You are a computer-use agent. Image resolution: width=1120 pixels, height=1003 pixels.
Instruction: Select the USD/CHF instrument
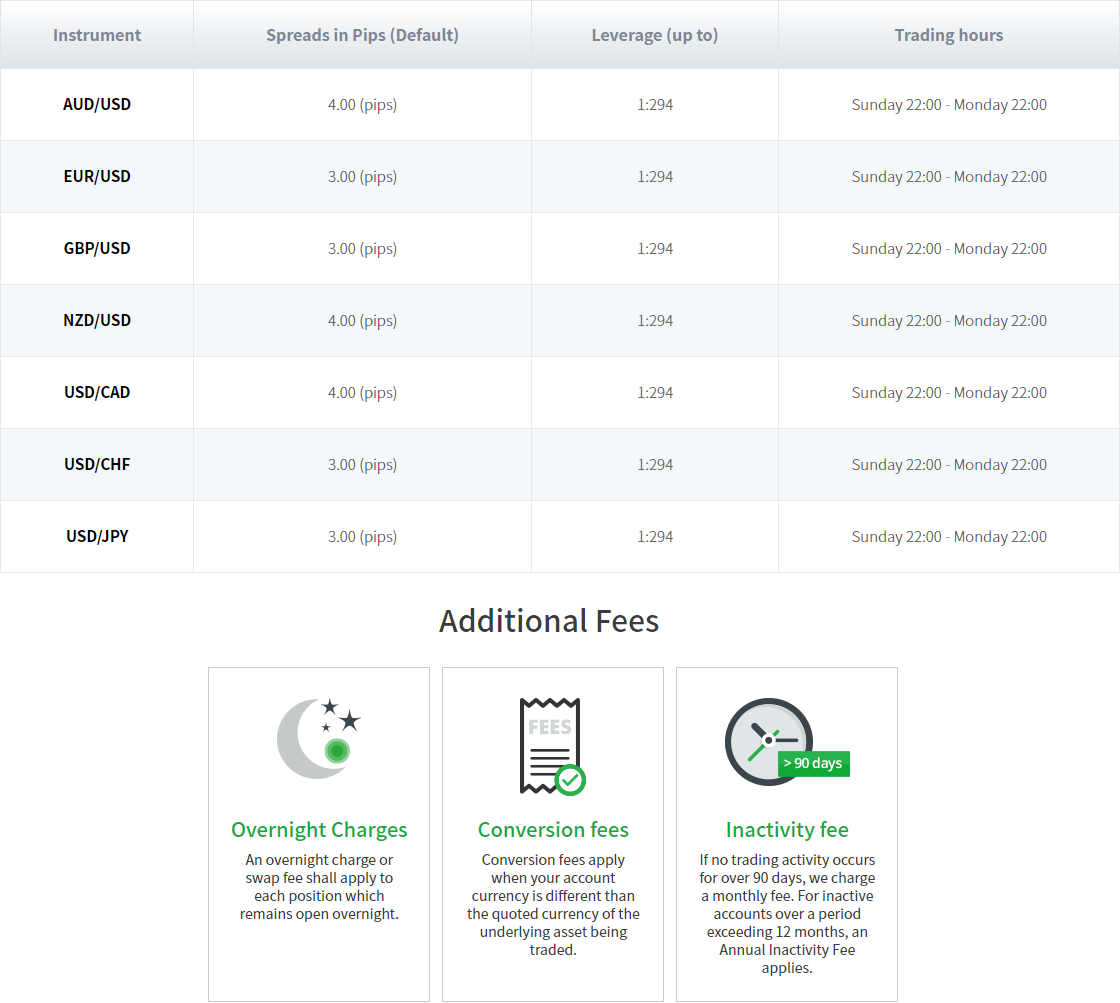pos(97,465)
